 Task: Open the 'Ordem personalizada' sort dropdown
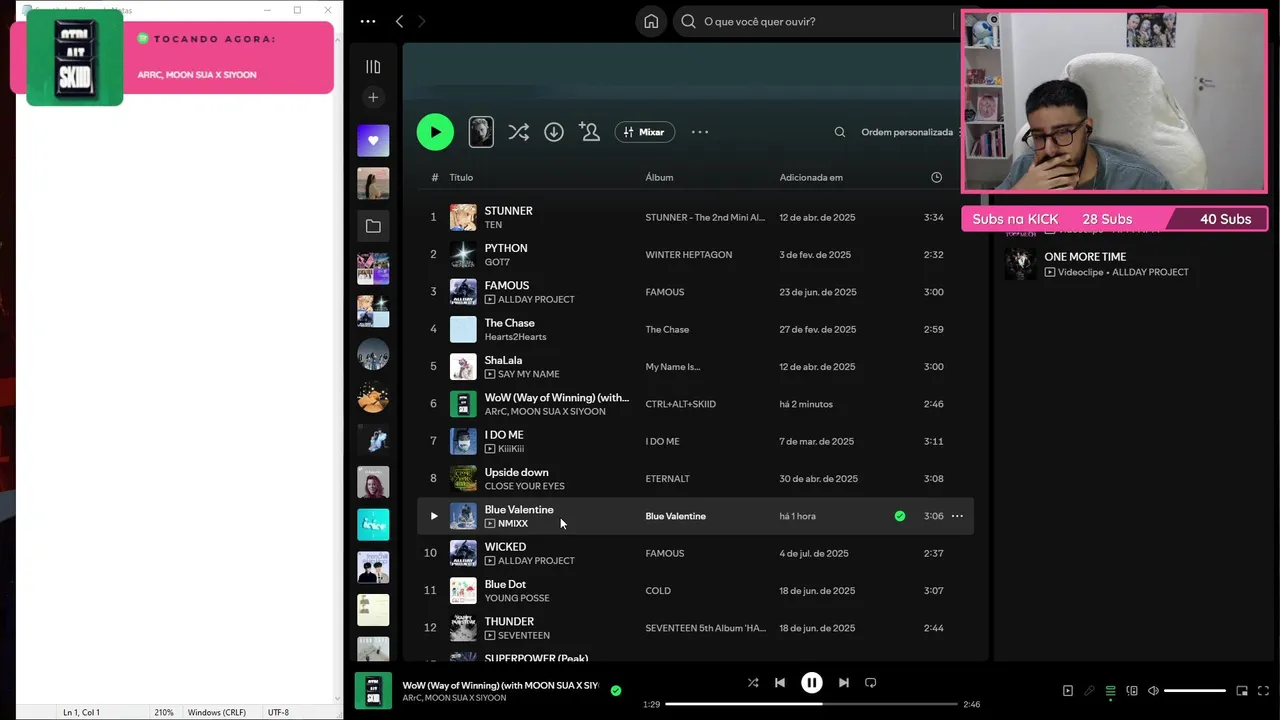tap(910, 132)
